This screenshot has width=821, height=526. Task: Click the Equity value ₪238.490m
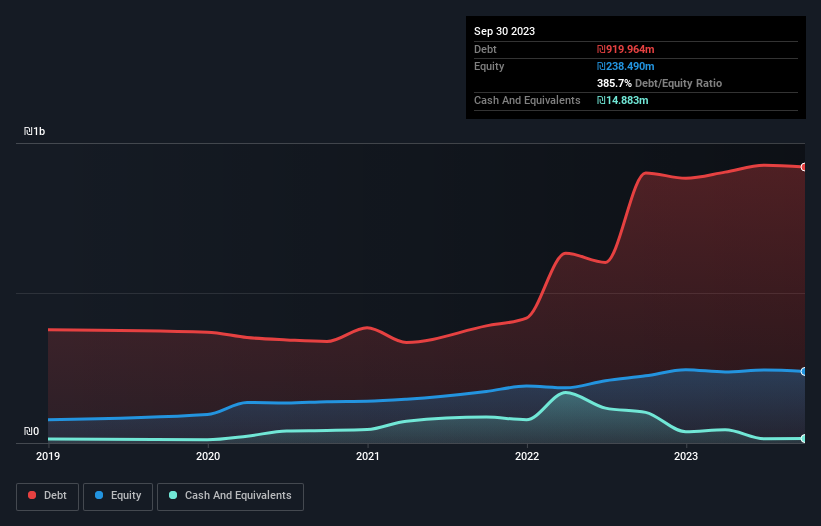tap(626, 66)
